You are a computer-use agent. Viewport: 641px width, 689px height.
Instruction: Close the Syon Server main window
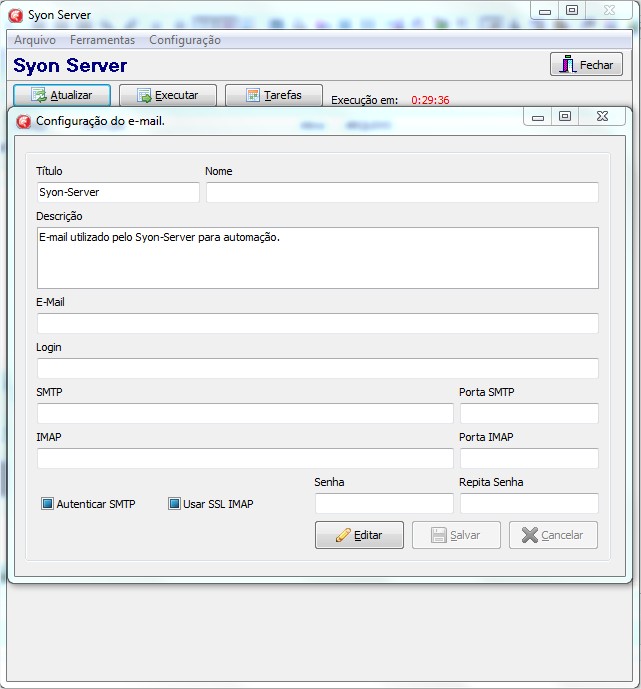[x=609, y=11]
